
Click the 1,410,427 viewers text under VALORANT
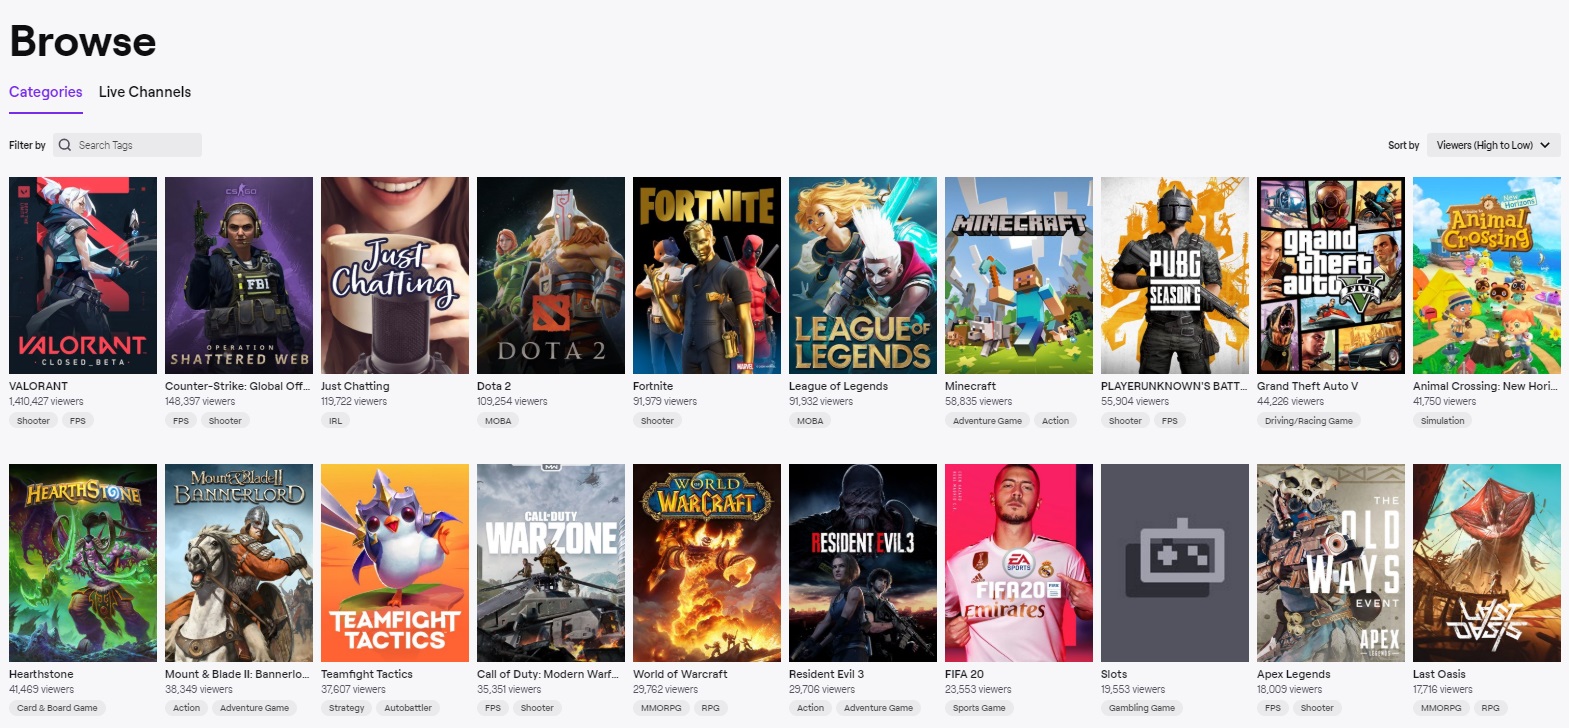click(46, 402)
